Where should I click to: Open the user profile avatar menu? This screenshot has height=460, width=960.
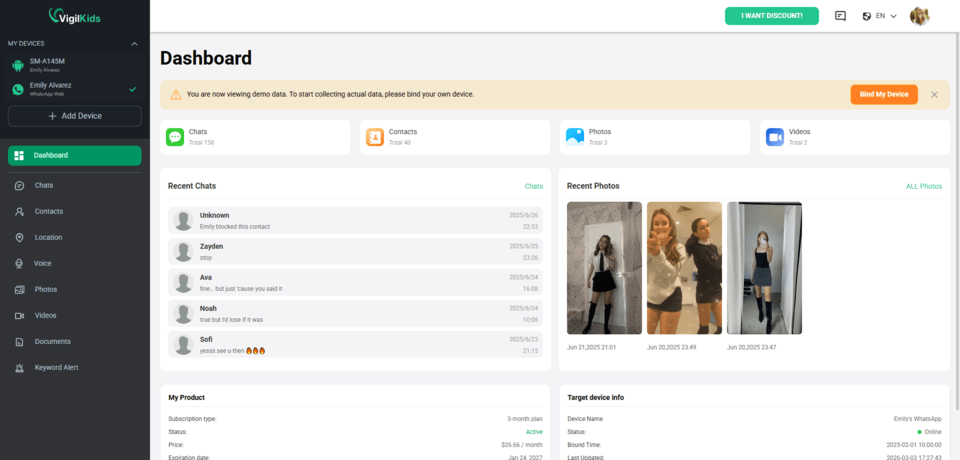click(920, 16)
